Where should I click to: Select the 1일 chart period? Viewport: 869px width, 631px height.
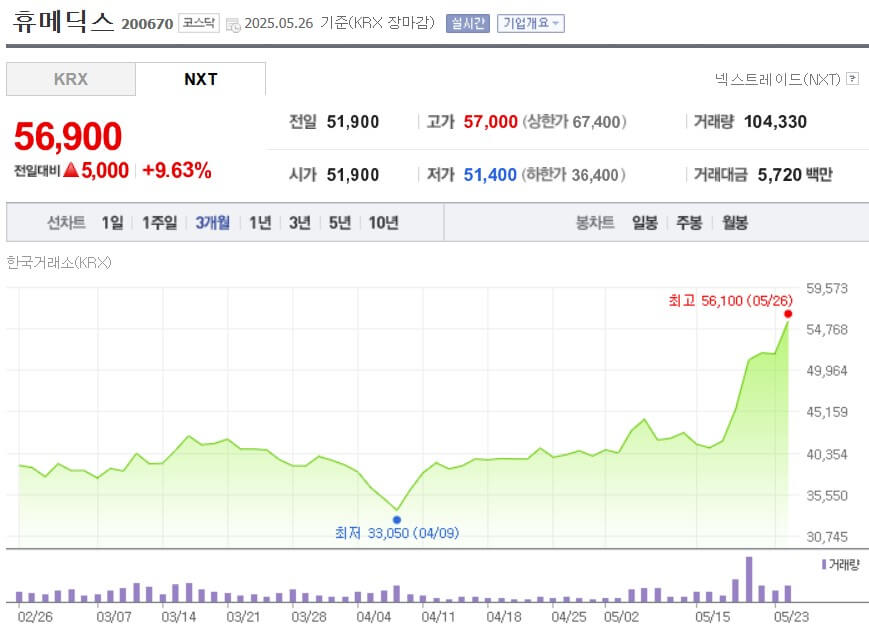pos(110,223)
